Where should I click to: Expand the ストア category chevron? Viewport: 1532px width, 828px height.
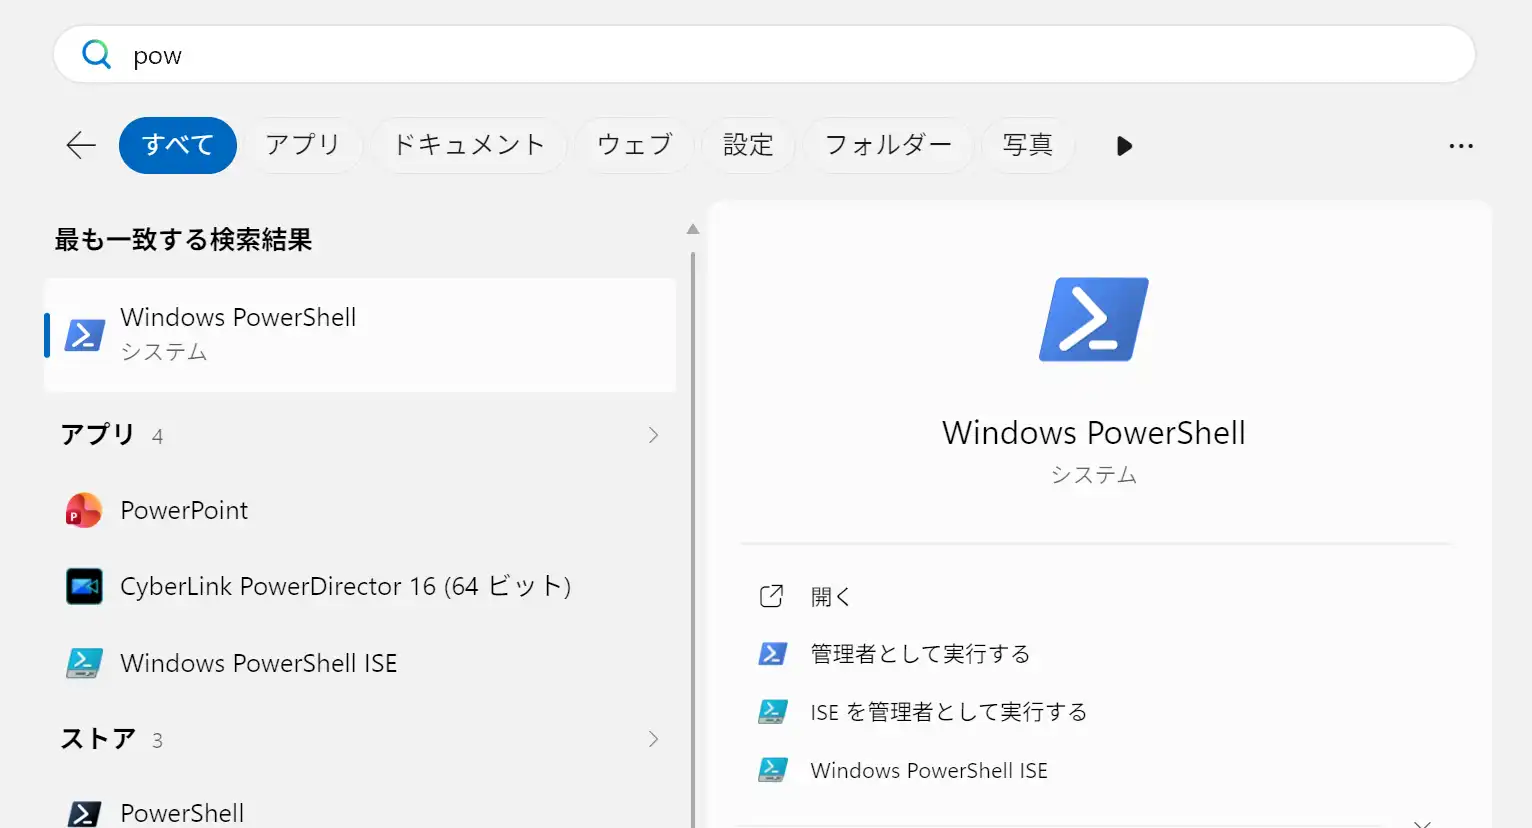pos(653,739)
